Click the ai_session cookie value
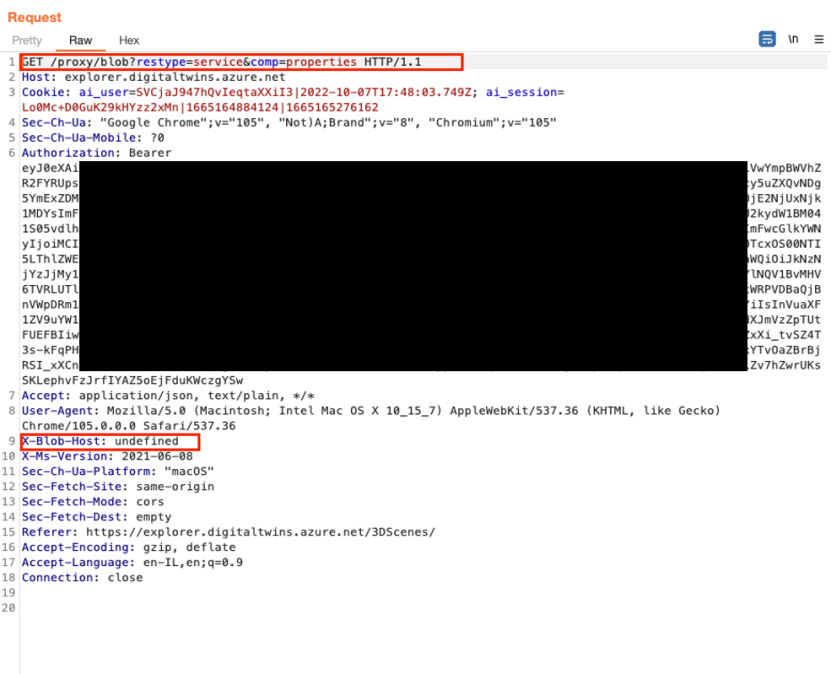This screenshot has width=831, height=674. tap(200, 108)
